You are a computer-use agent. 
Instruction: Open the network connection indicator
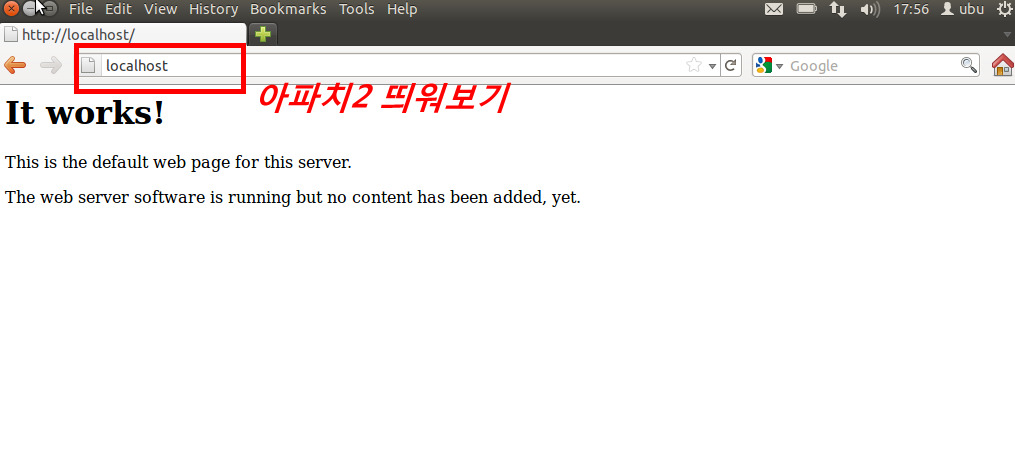pyautogui.click(x=838, y=10)
